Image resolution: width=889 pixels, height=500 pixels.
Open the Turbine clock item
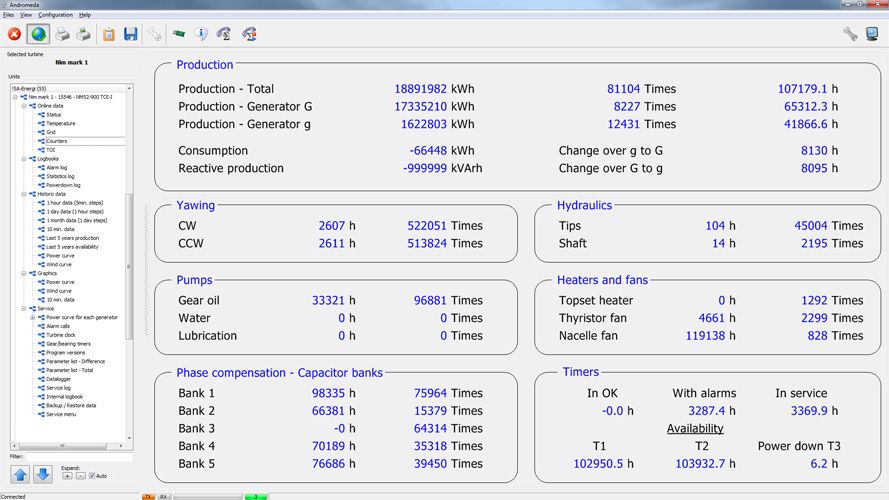pos(61,335)
